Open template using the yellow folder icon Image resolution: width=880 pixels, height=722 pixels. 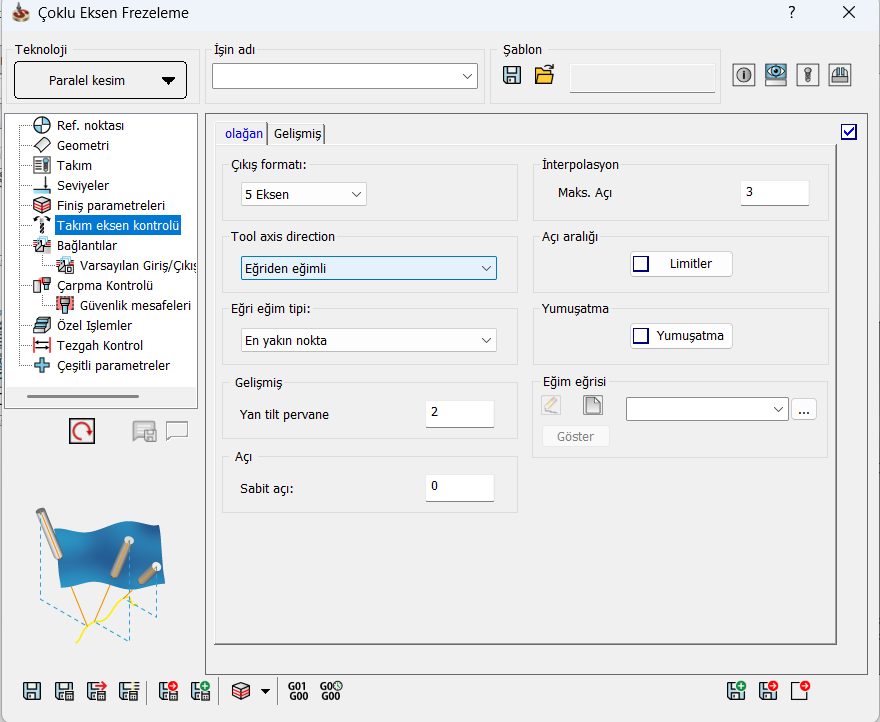tap(544, 76)
